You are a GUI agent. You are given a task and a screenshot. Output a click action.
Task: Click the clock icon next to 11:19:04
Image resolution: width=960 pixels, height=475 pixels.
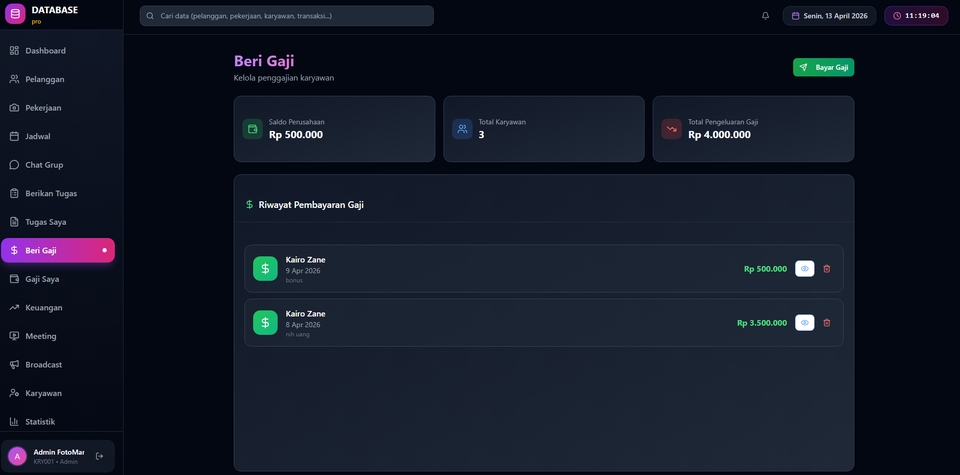pos(897,16)
